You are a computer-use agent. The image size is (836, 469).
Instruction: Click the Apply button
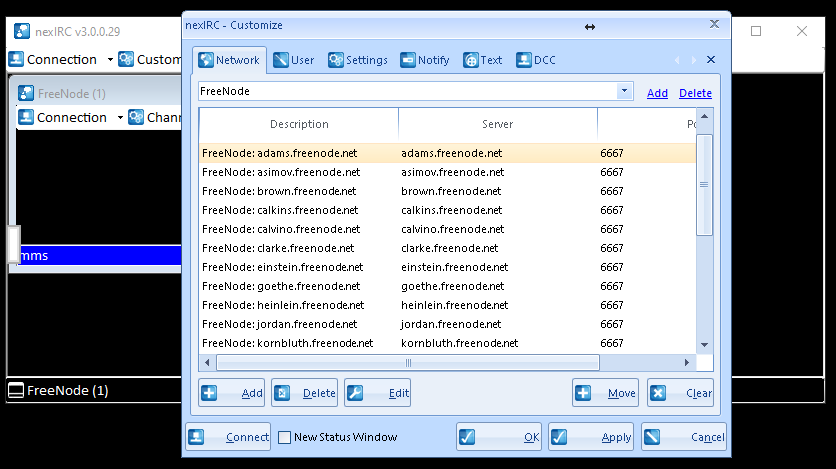click(x=591, y=437)
